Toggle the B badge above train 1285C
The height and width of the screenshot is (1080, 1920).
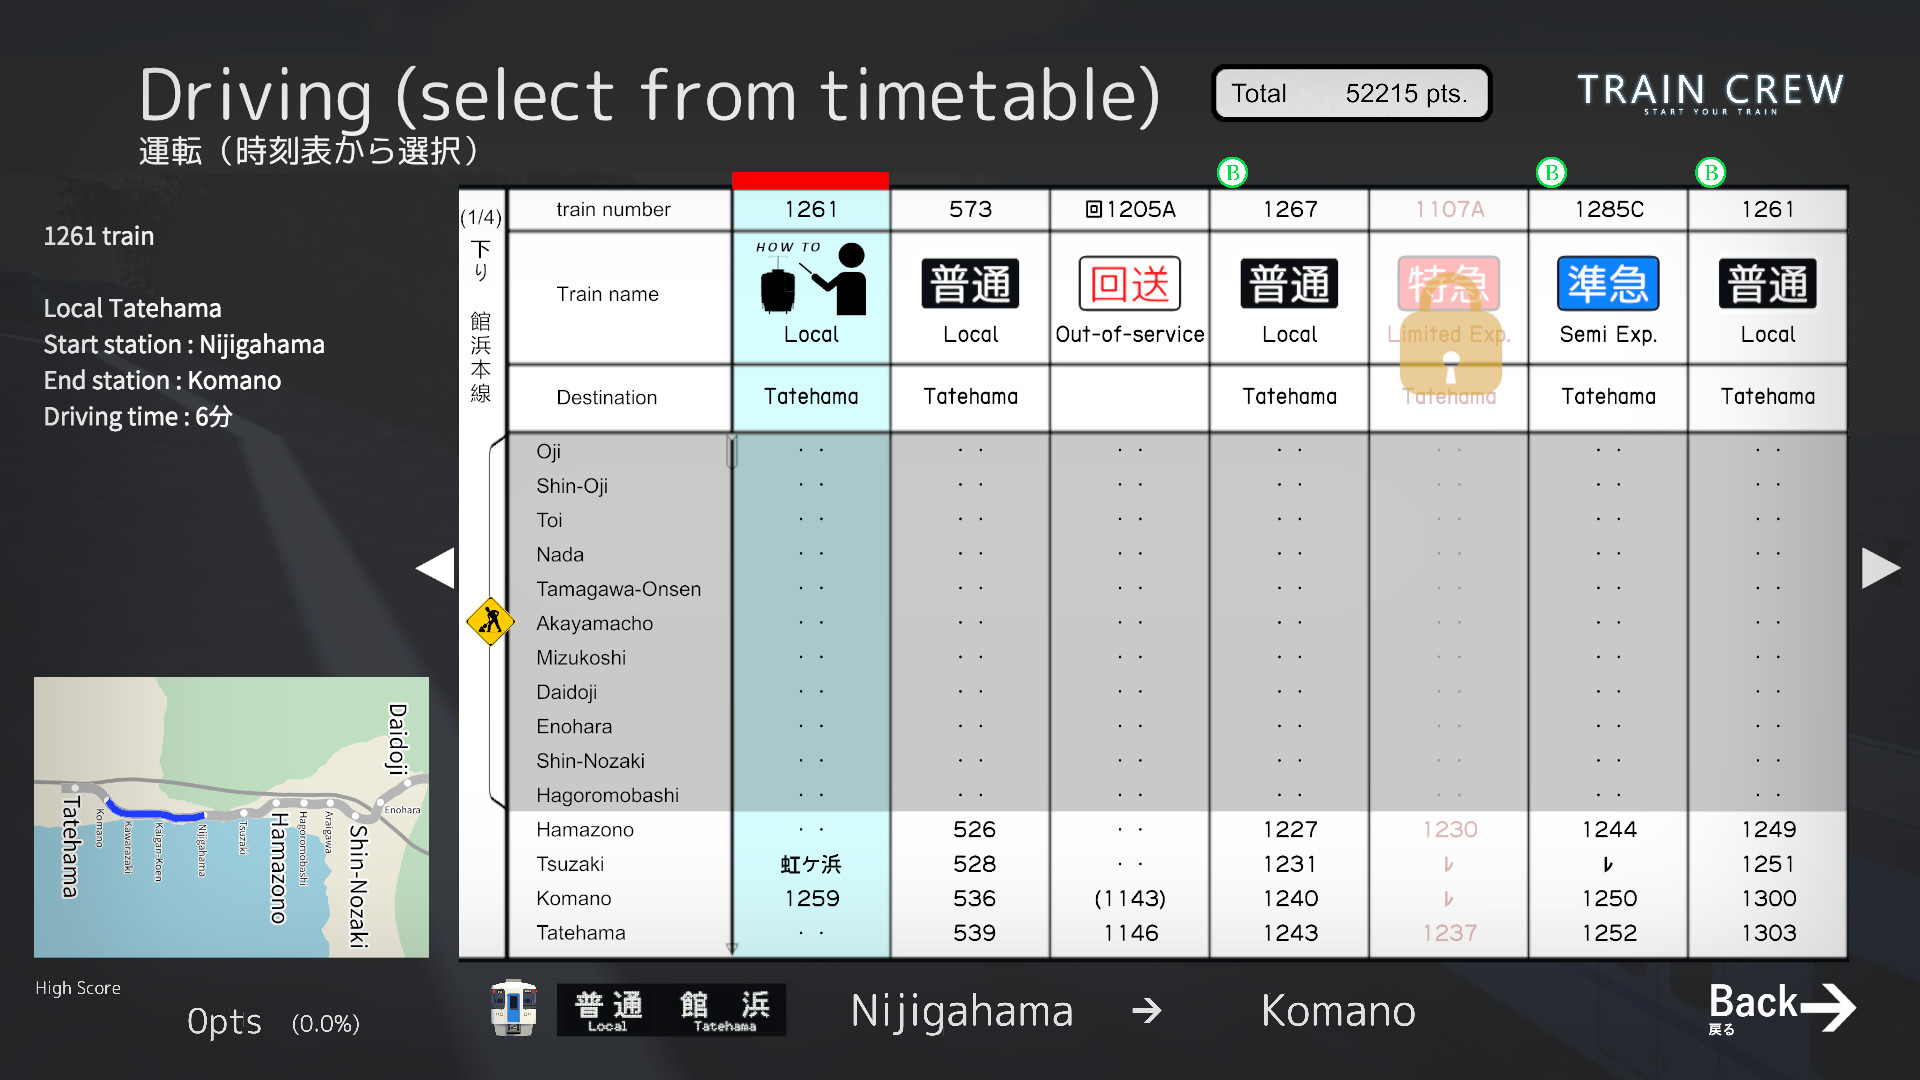click(x=1551, y=171)
